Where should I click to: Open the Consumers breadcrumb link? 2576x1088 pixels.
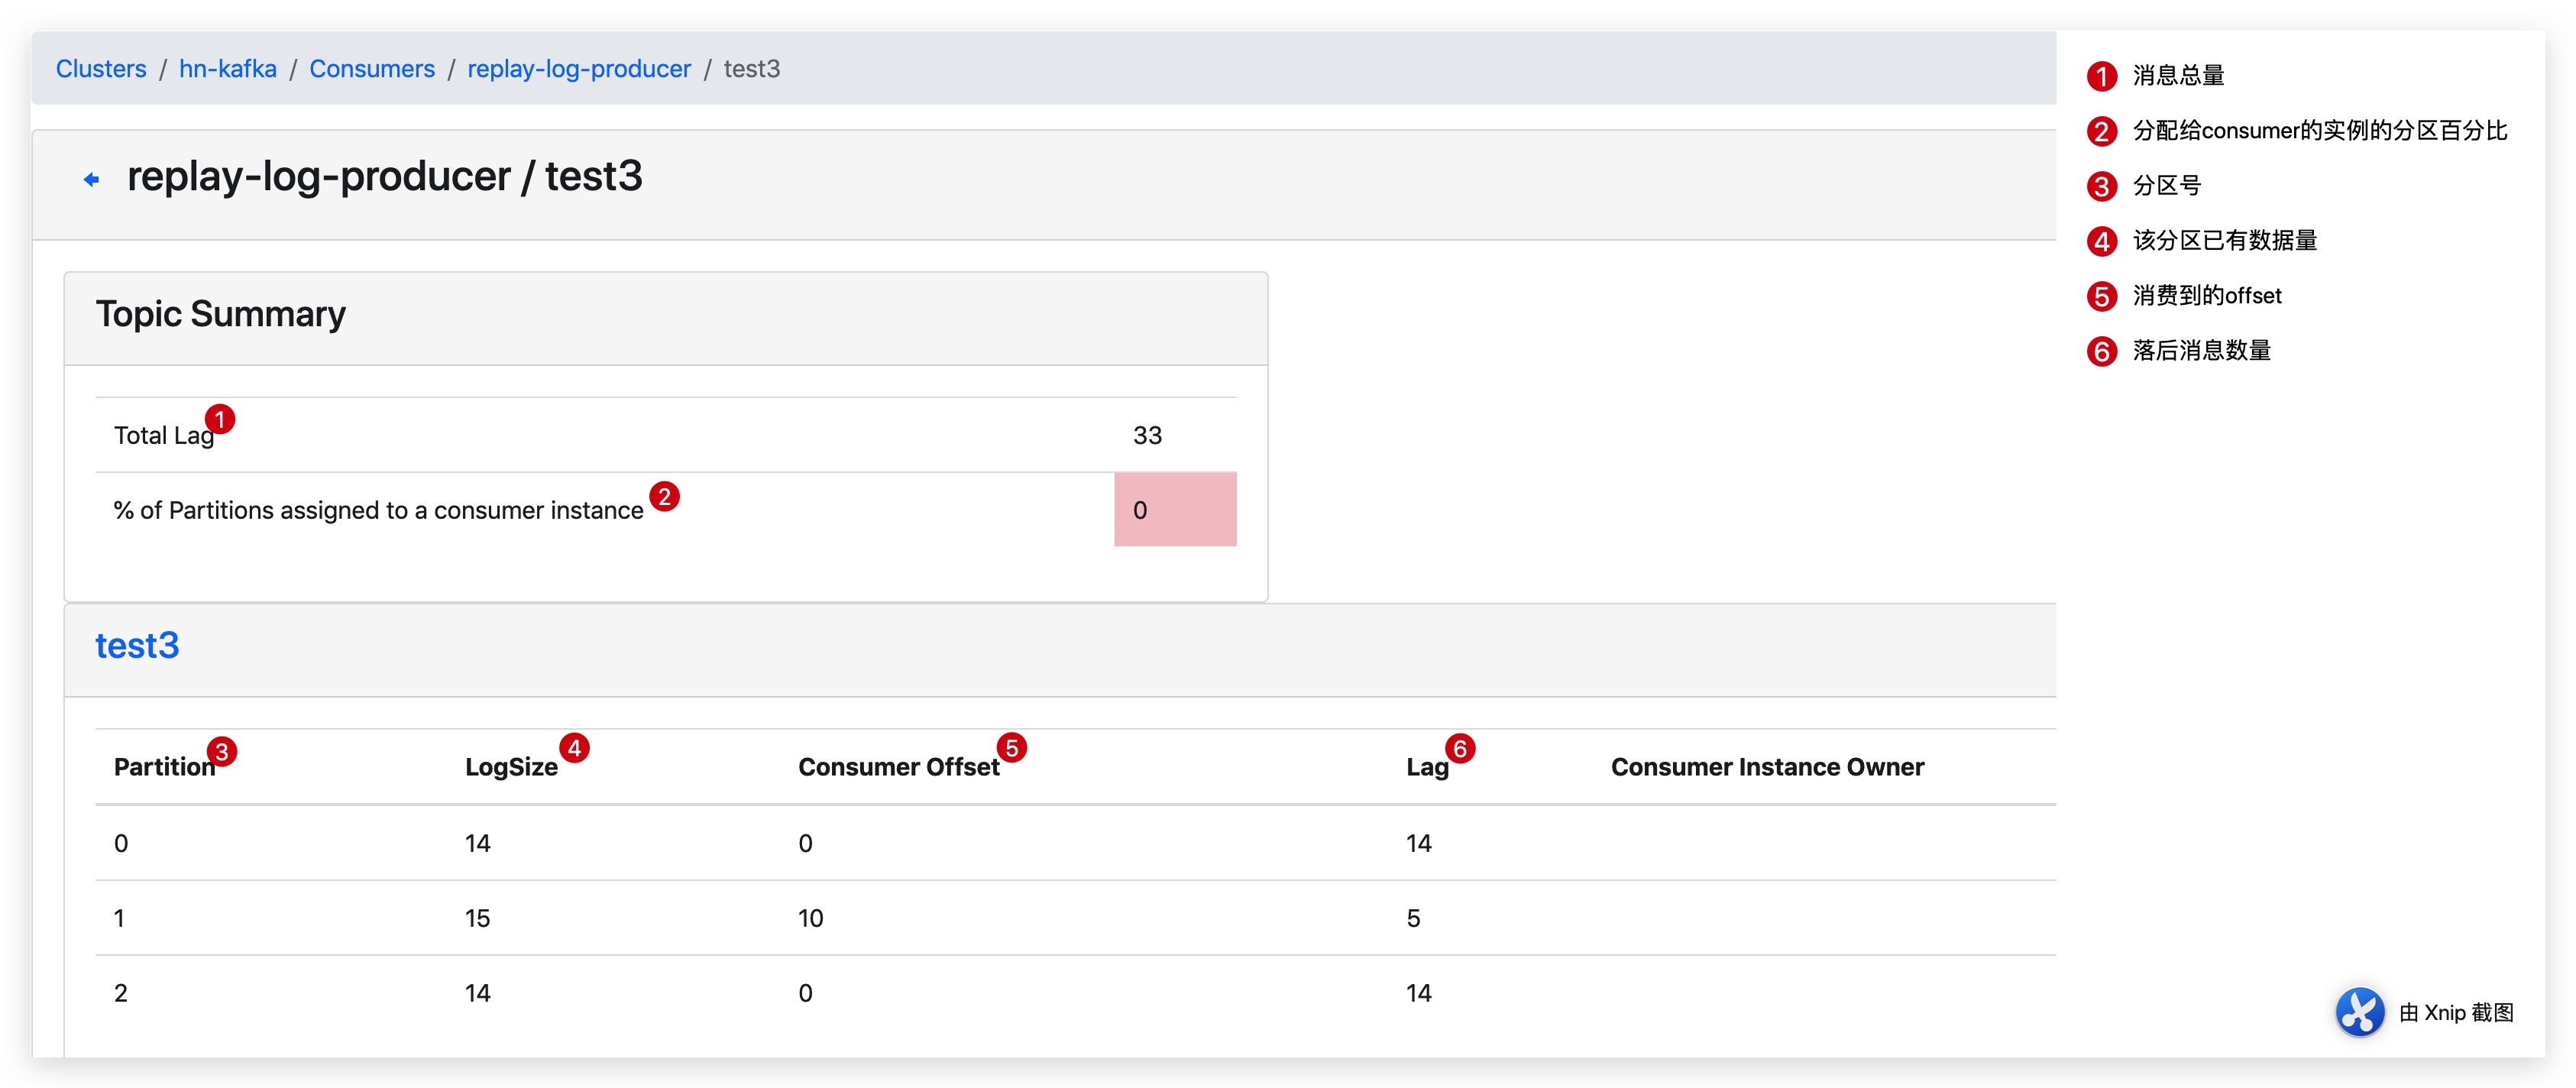[x=372, y=68]
